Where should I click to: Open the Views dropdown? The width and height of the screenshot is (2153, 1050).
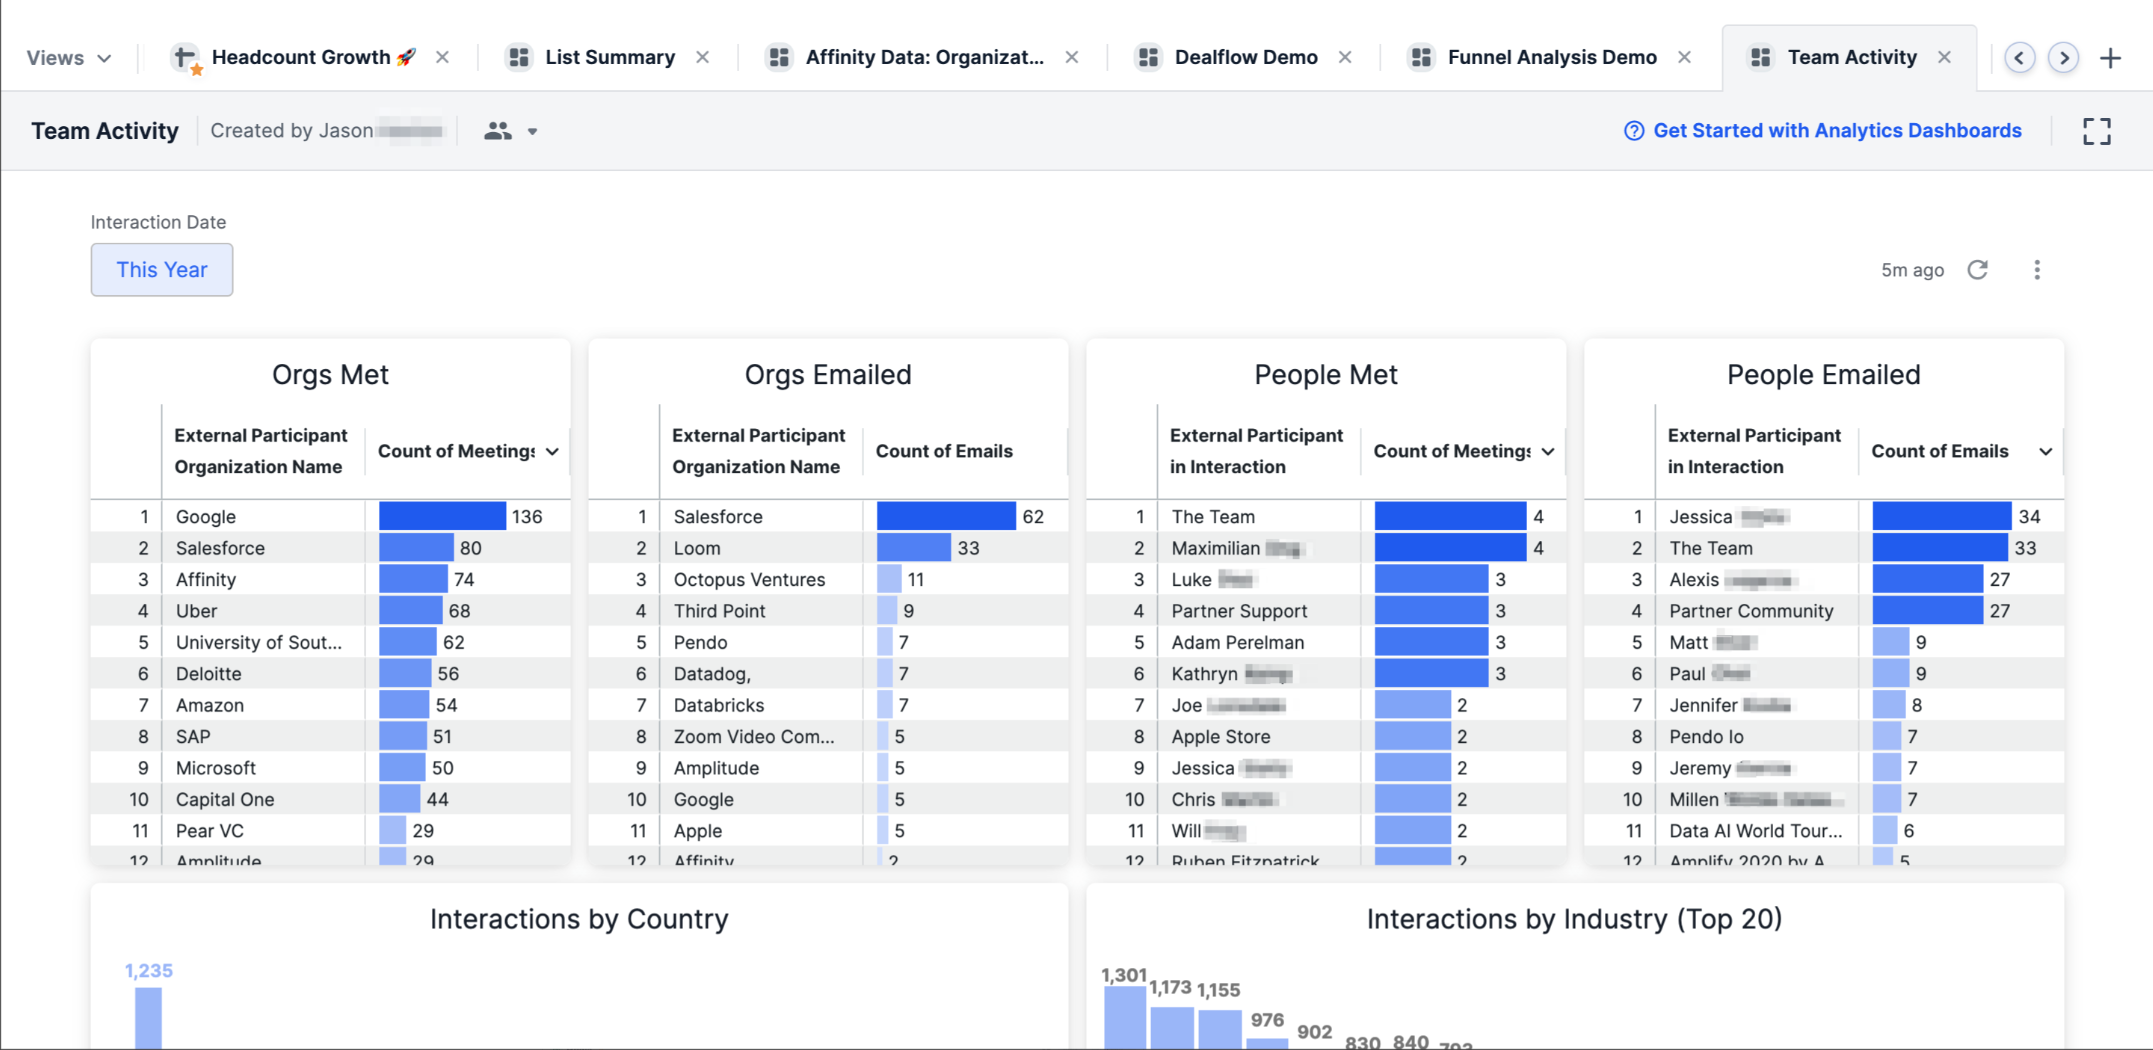point(66,57)
